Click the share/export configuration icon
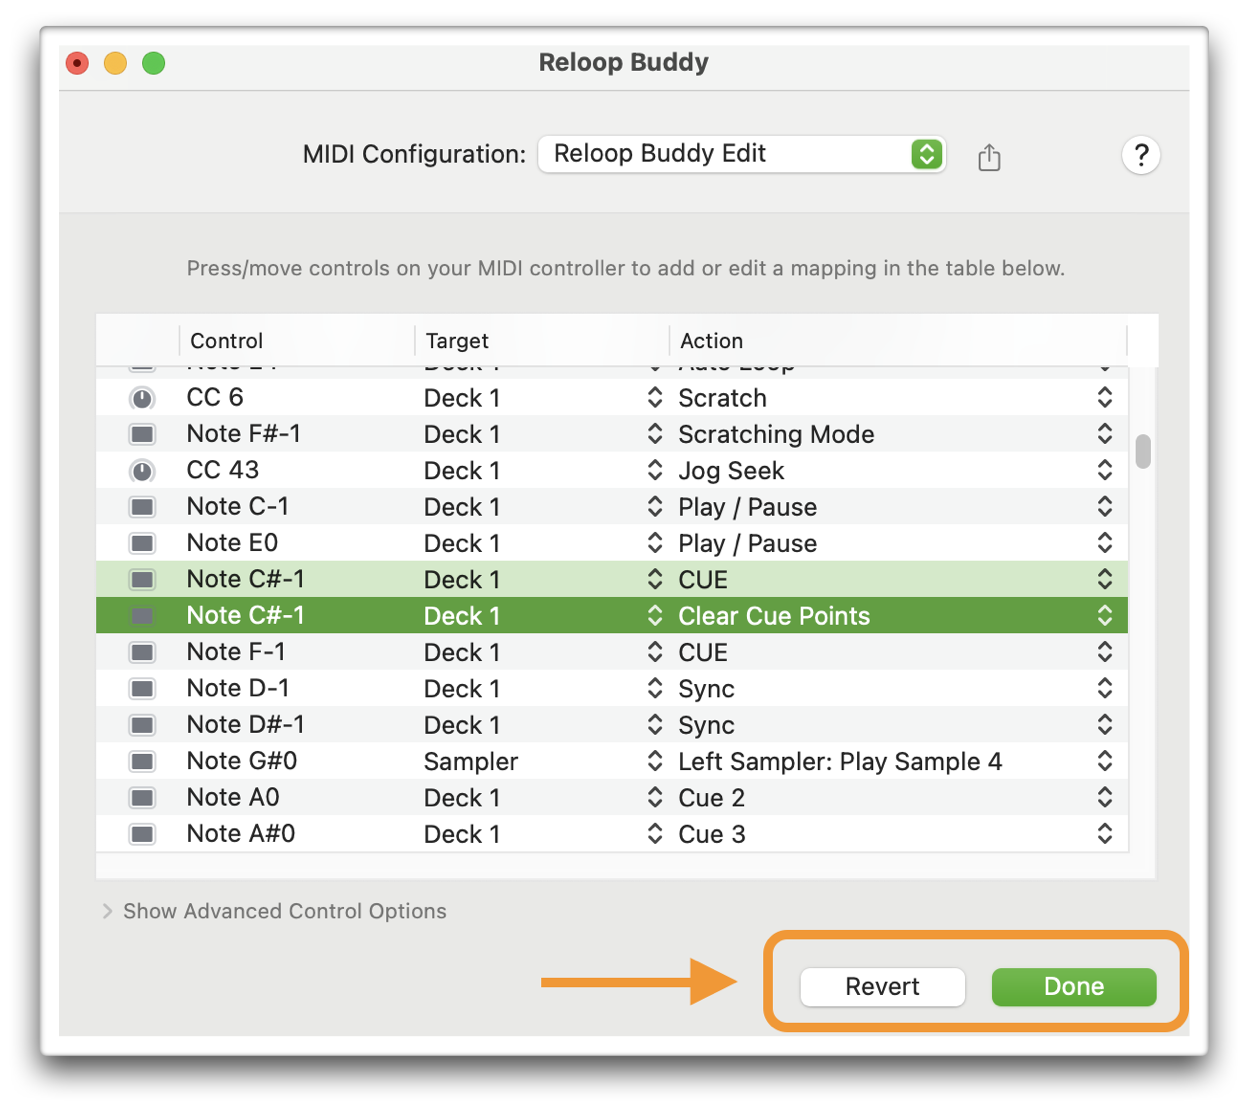Screen dimensions: 1252x1106 pos(989,157)
